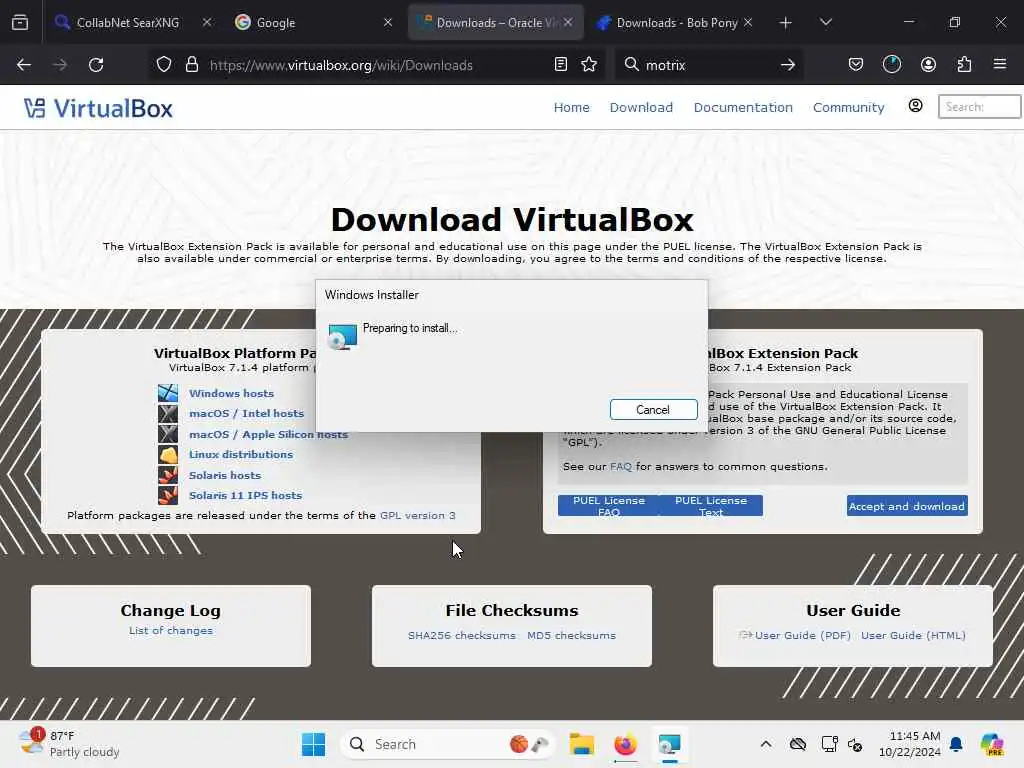
Task: Open the Windows hosts download link
Action: coord(231,393)
